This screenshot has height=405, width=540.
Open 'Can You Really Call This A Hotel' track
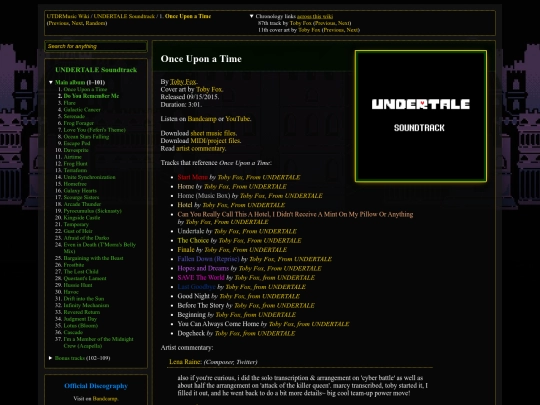click(x=295, y=214)
